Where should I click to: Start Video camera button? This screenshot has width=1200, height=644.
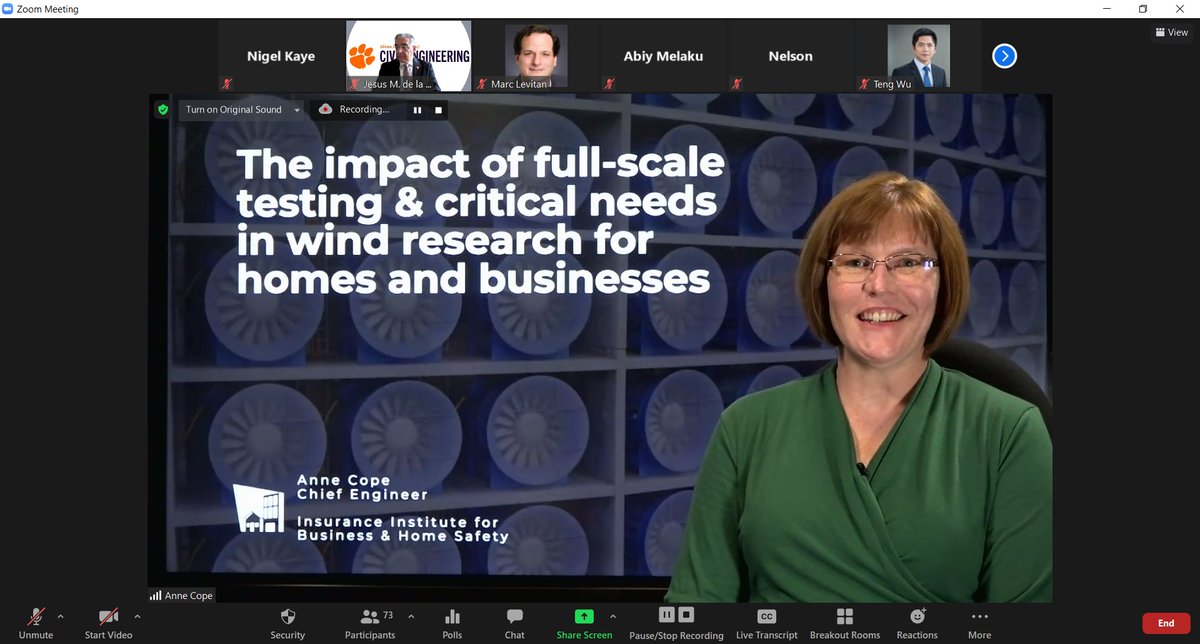point(108,623)
